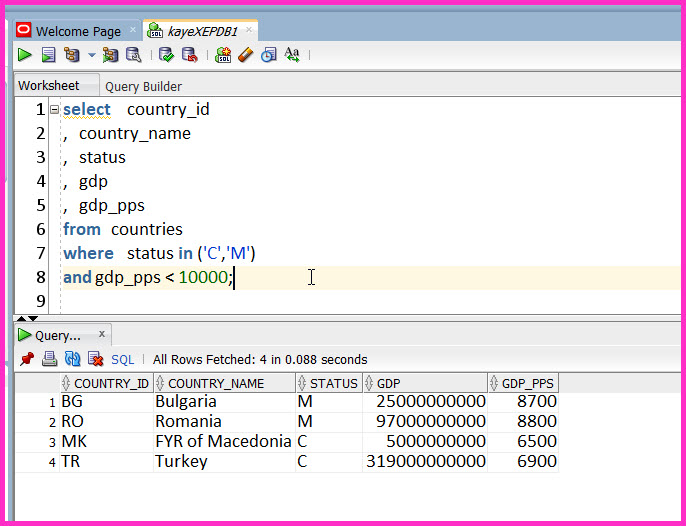Click the print results icon

[49, 359]
